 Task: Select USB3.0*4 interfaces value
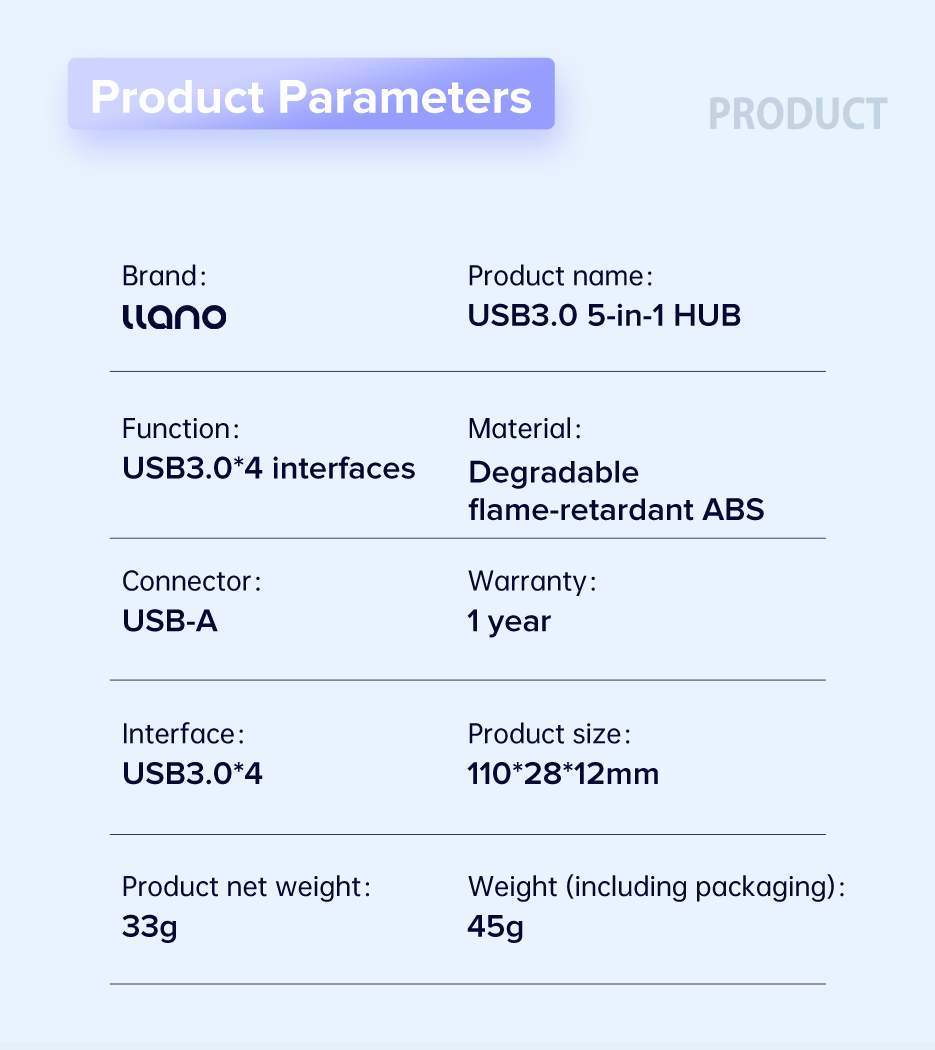pyautogui.click(x=269, y=468)
